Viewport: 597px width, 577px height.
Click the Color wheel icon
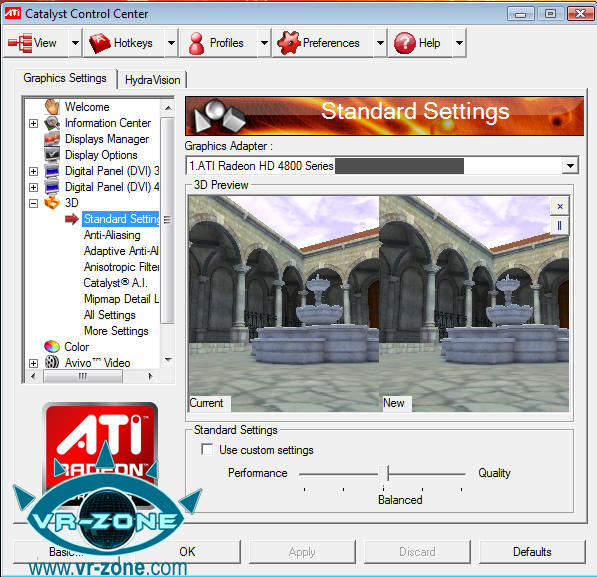[x=52, y=347]
